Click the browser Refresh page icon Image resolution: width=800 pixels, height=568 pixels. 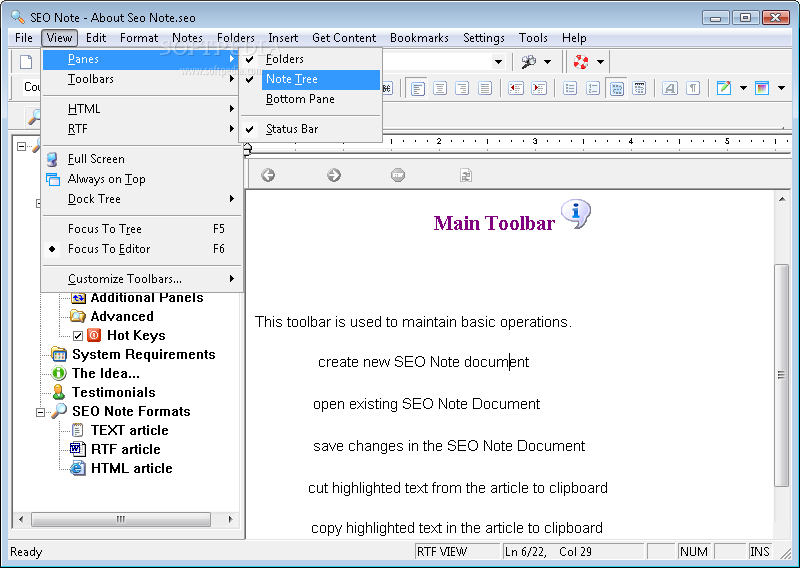465,175
